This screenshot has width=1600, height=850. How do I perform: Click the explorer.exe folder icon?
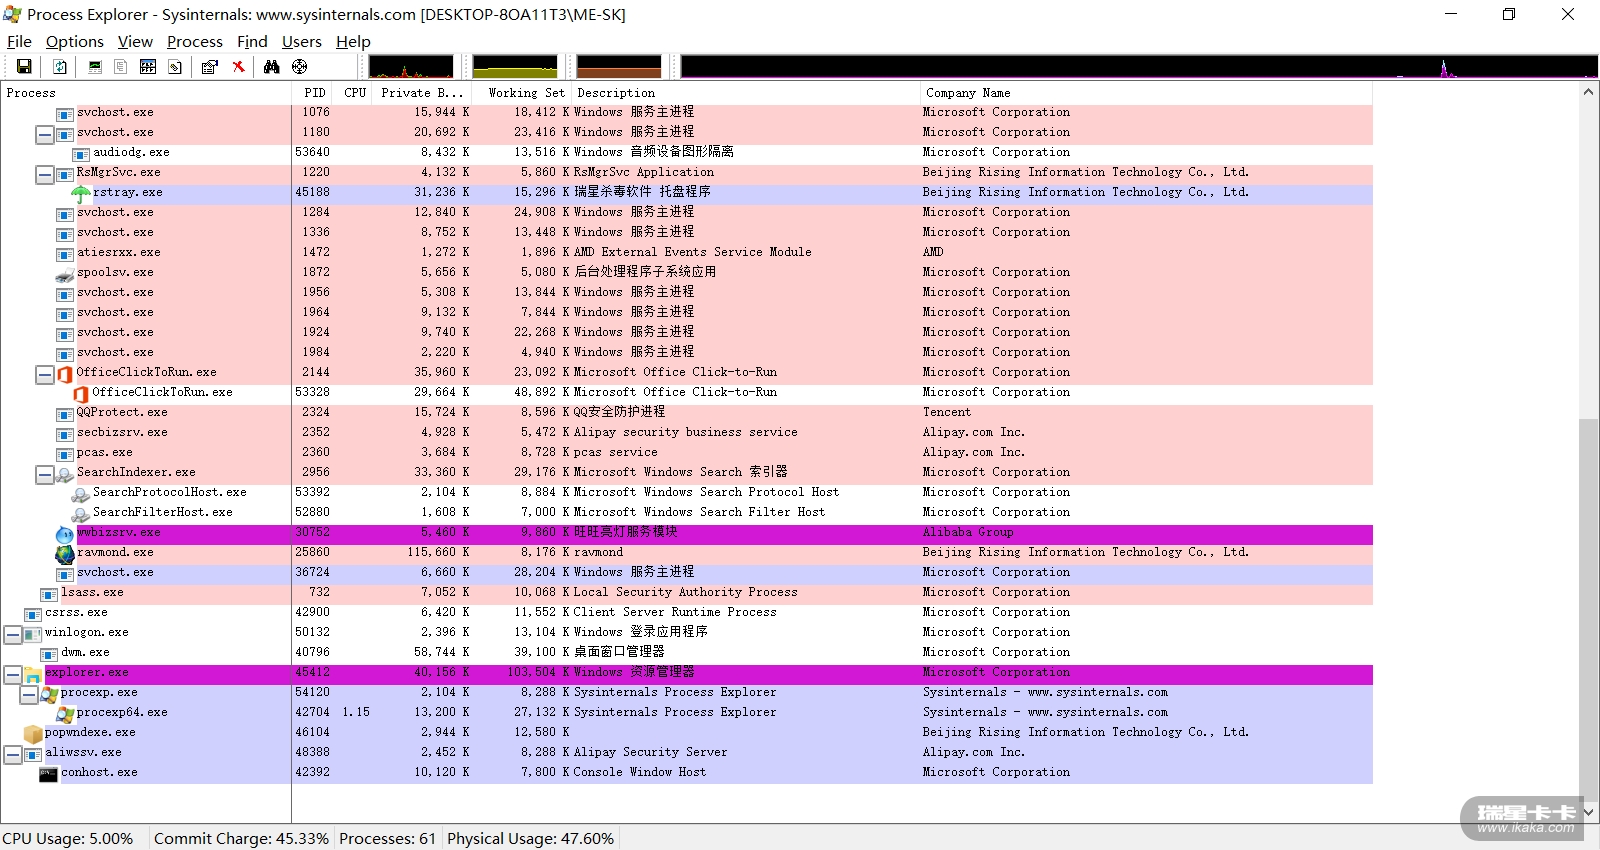[x=33, y=674]
